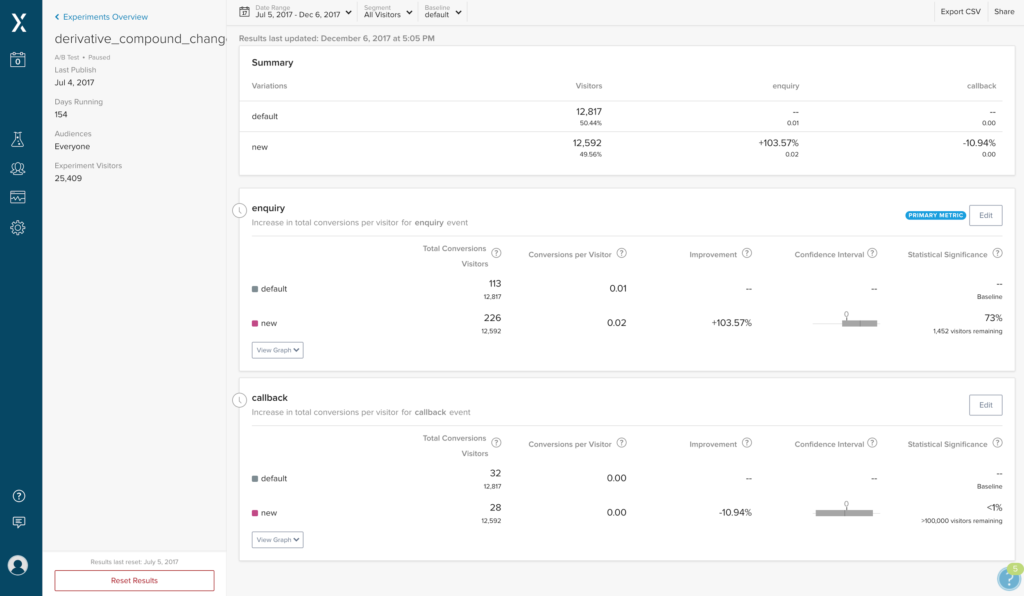The image size is (1024, 596).
Task: Open the Settings gear icon in the sidebar
Action: 18,228
